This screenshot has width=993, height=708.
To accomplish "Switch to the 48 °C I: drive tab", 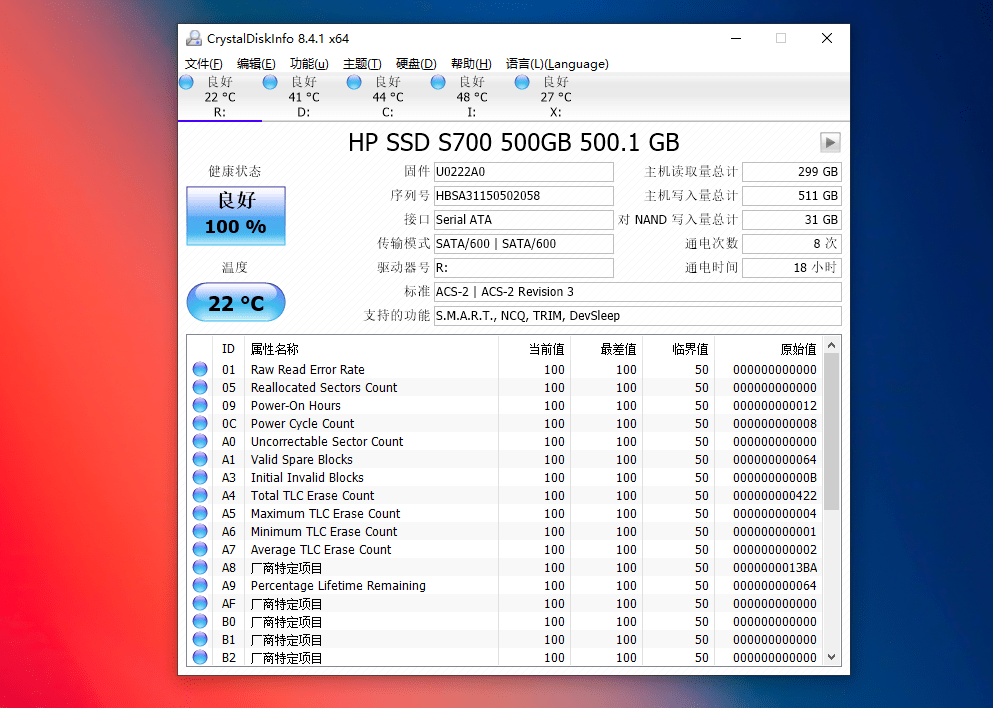I will click(472, 97).
